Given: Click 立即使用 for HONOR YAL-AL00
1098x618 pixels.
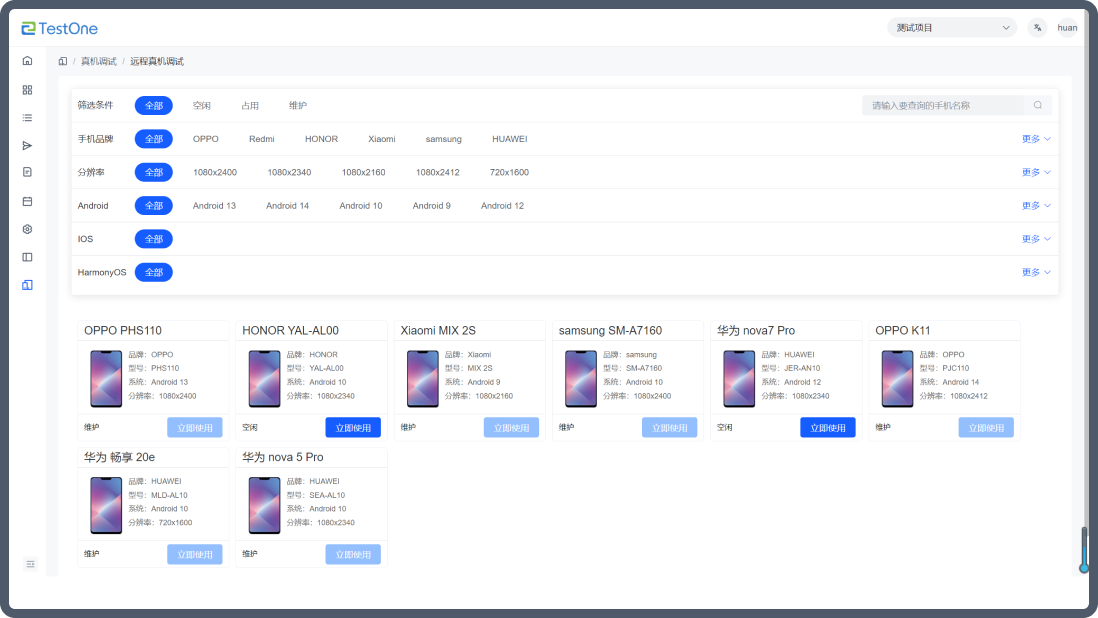Looking at the screenshot, I should [353, 428].
